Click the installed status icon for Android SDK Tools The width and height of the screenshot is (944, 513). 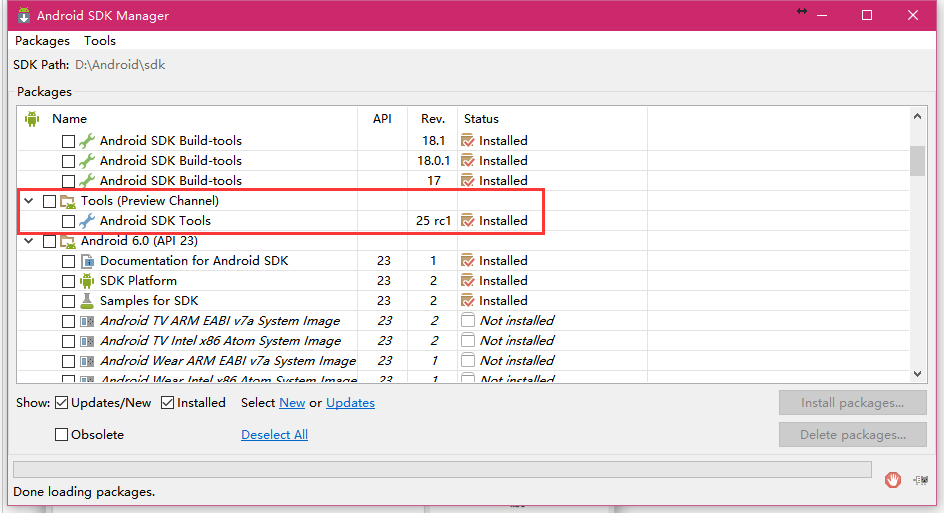(467, 221)
